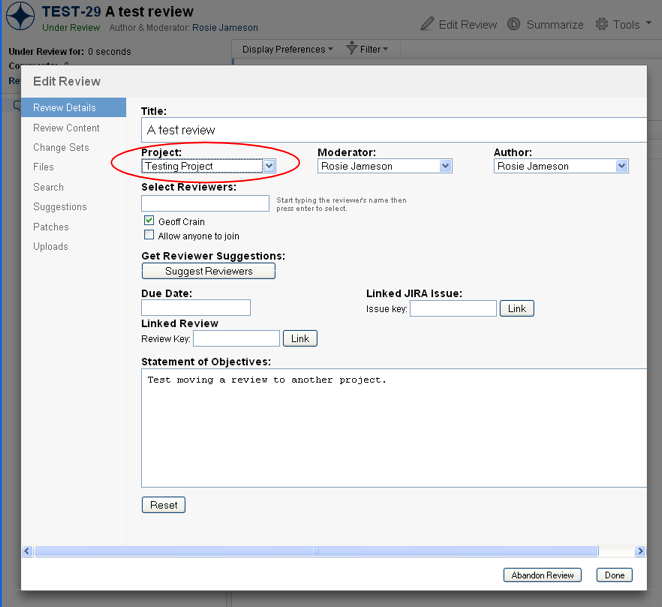Enable Allow anyone to join checkbox
This screenshot has width=662, height=607.
[149, 235]
